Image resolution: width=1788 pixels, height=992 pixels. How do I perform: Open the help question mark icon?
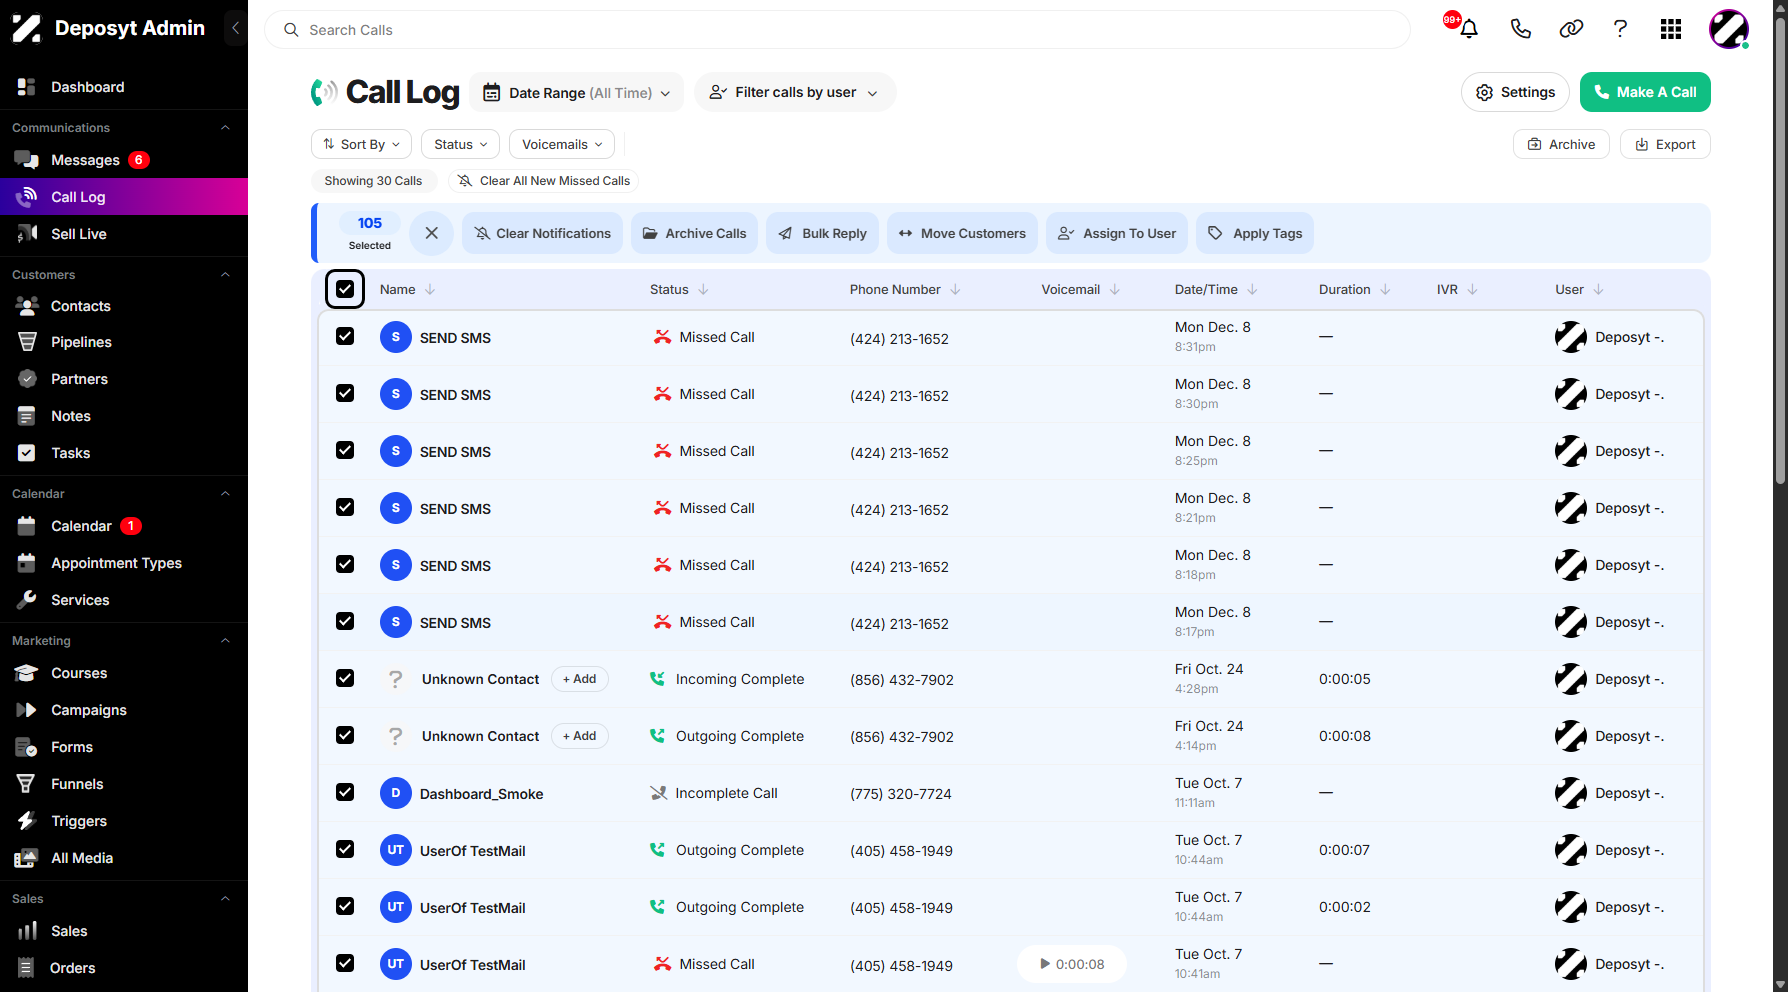point(1620,29)
